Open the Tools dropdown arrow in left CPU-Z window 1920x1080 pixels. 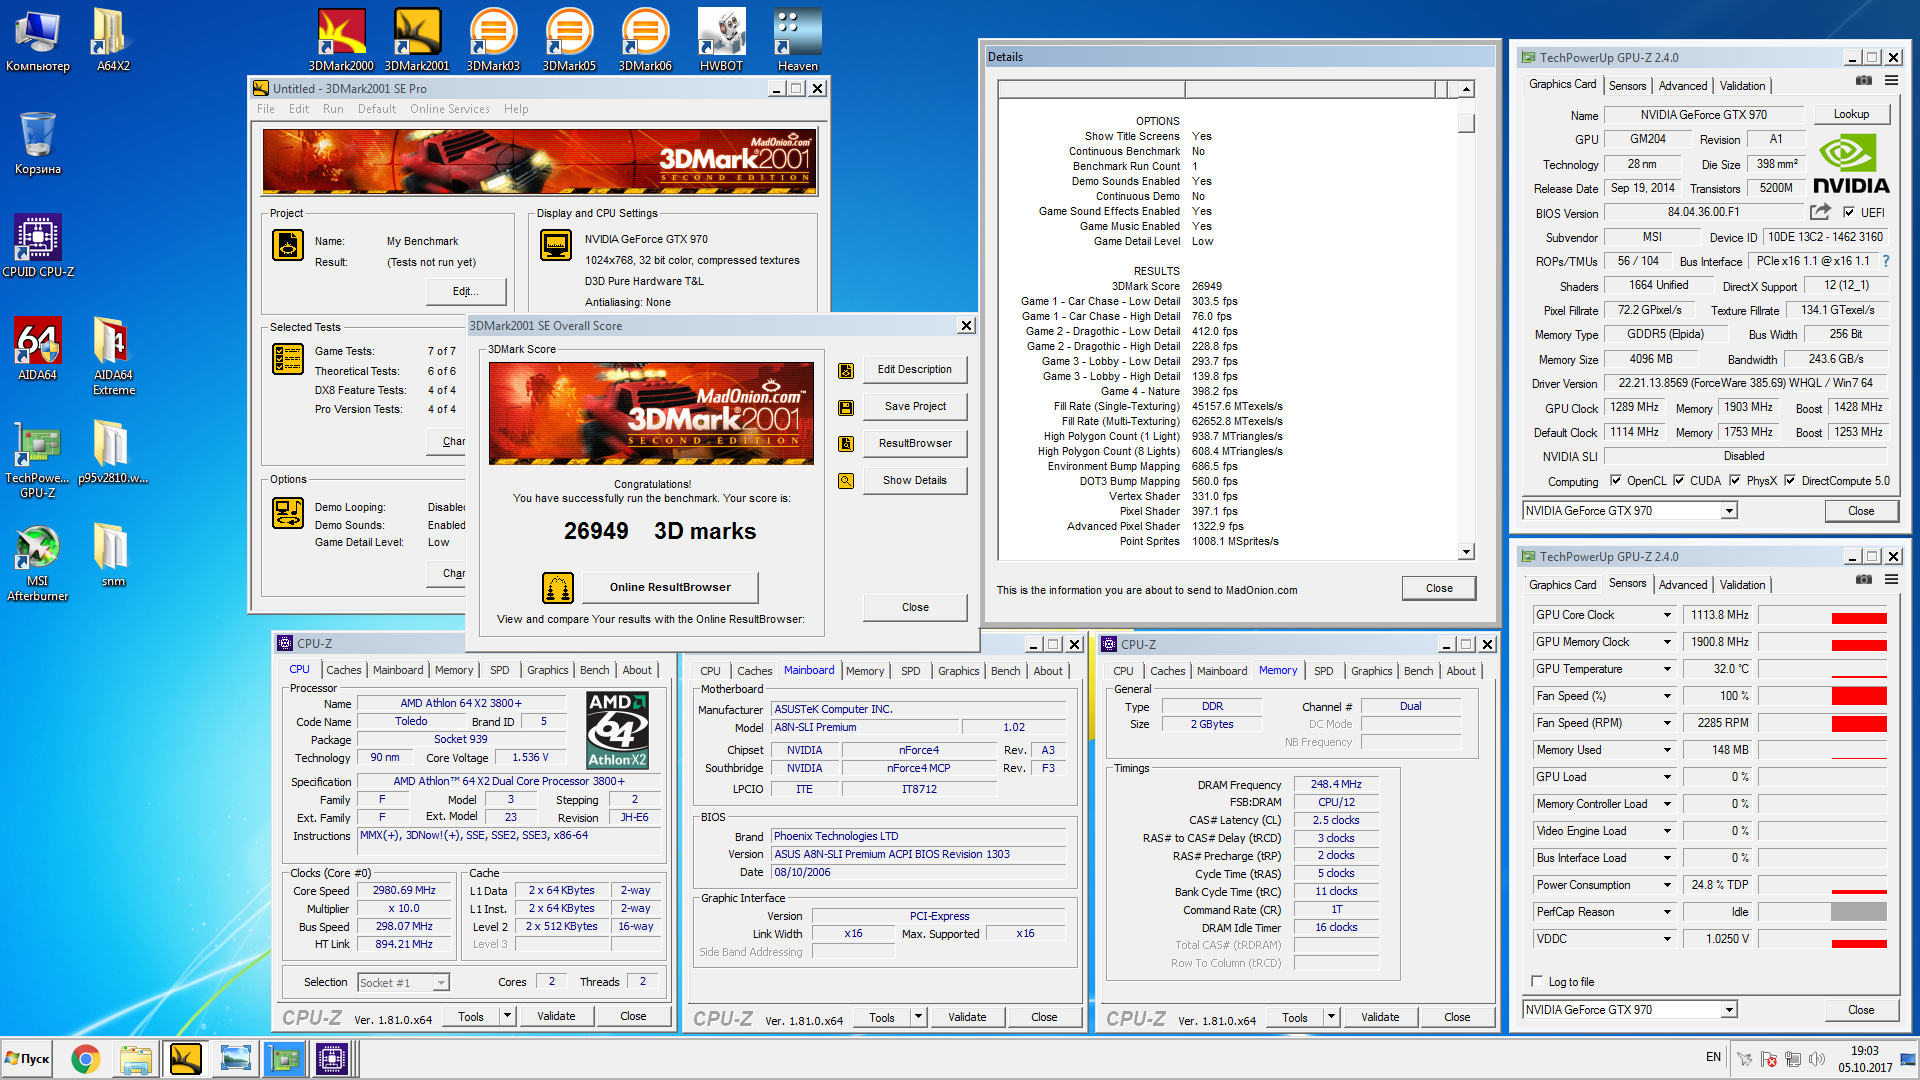coord(507,1016)
